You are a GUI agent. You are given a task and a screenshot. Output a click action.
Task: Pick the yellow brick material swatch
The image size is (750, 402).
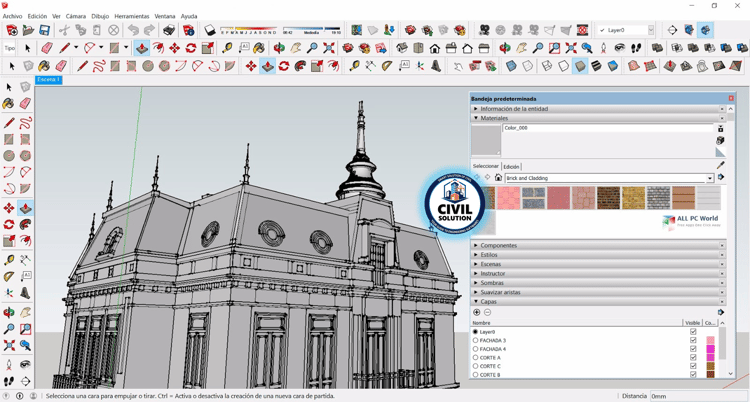click(x=633, y=198)
